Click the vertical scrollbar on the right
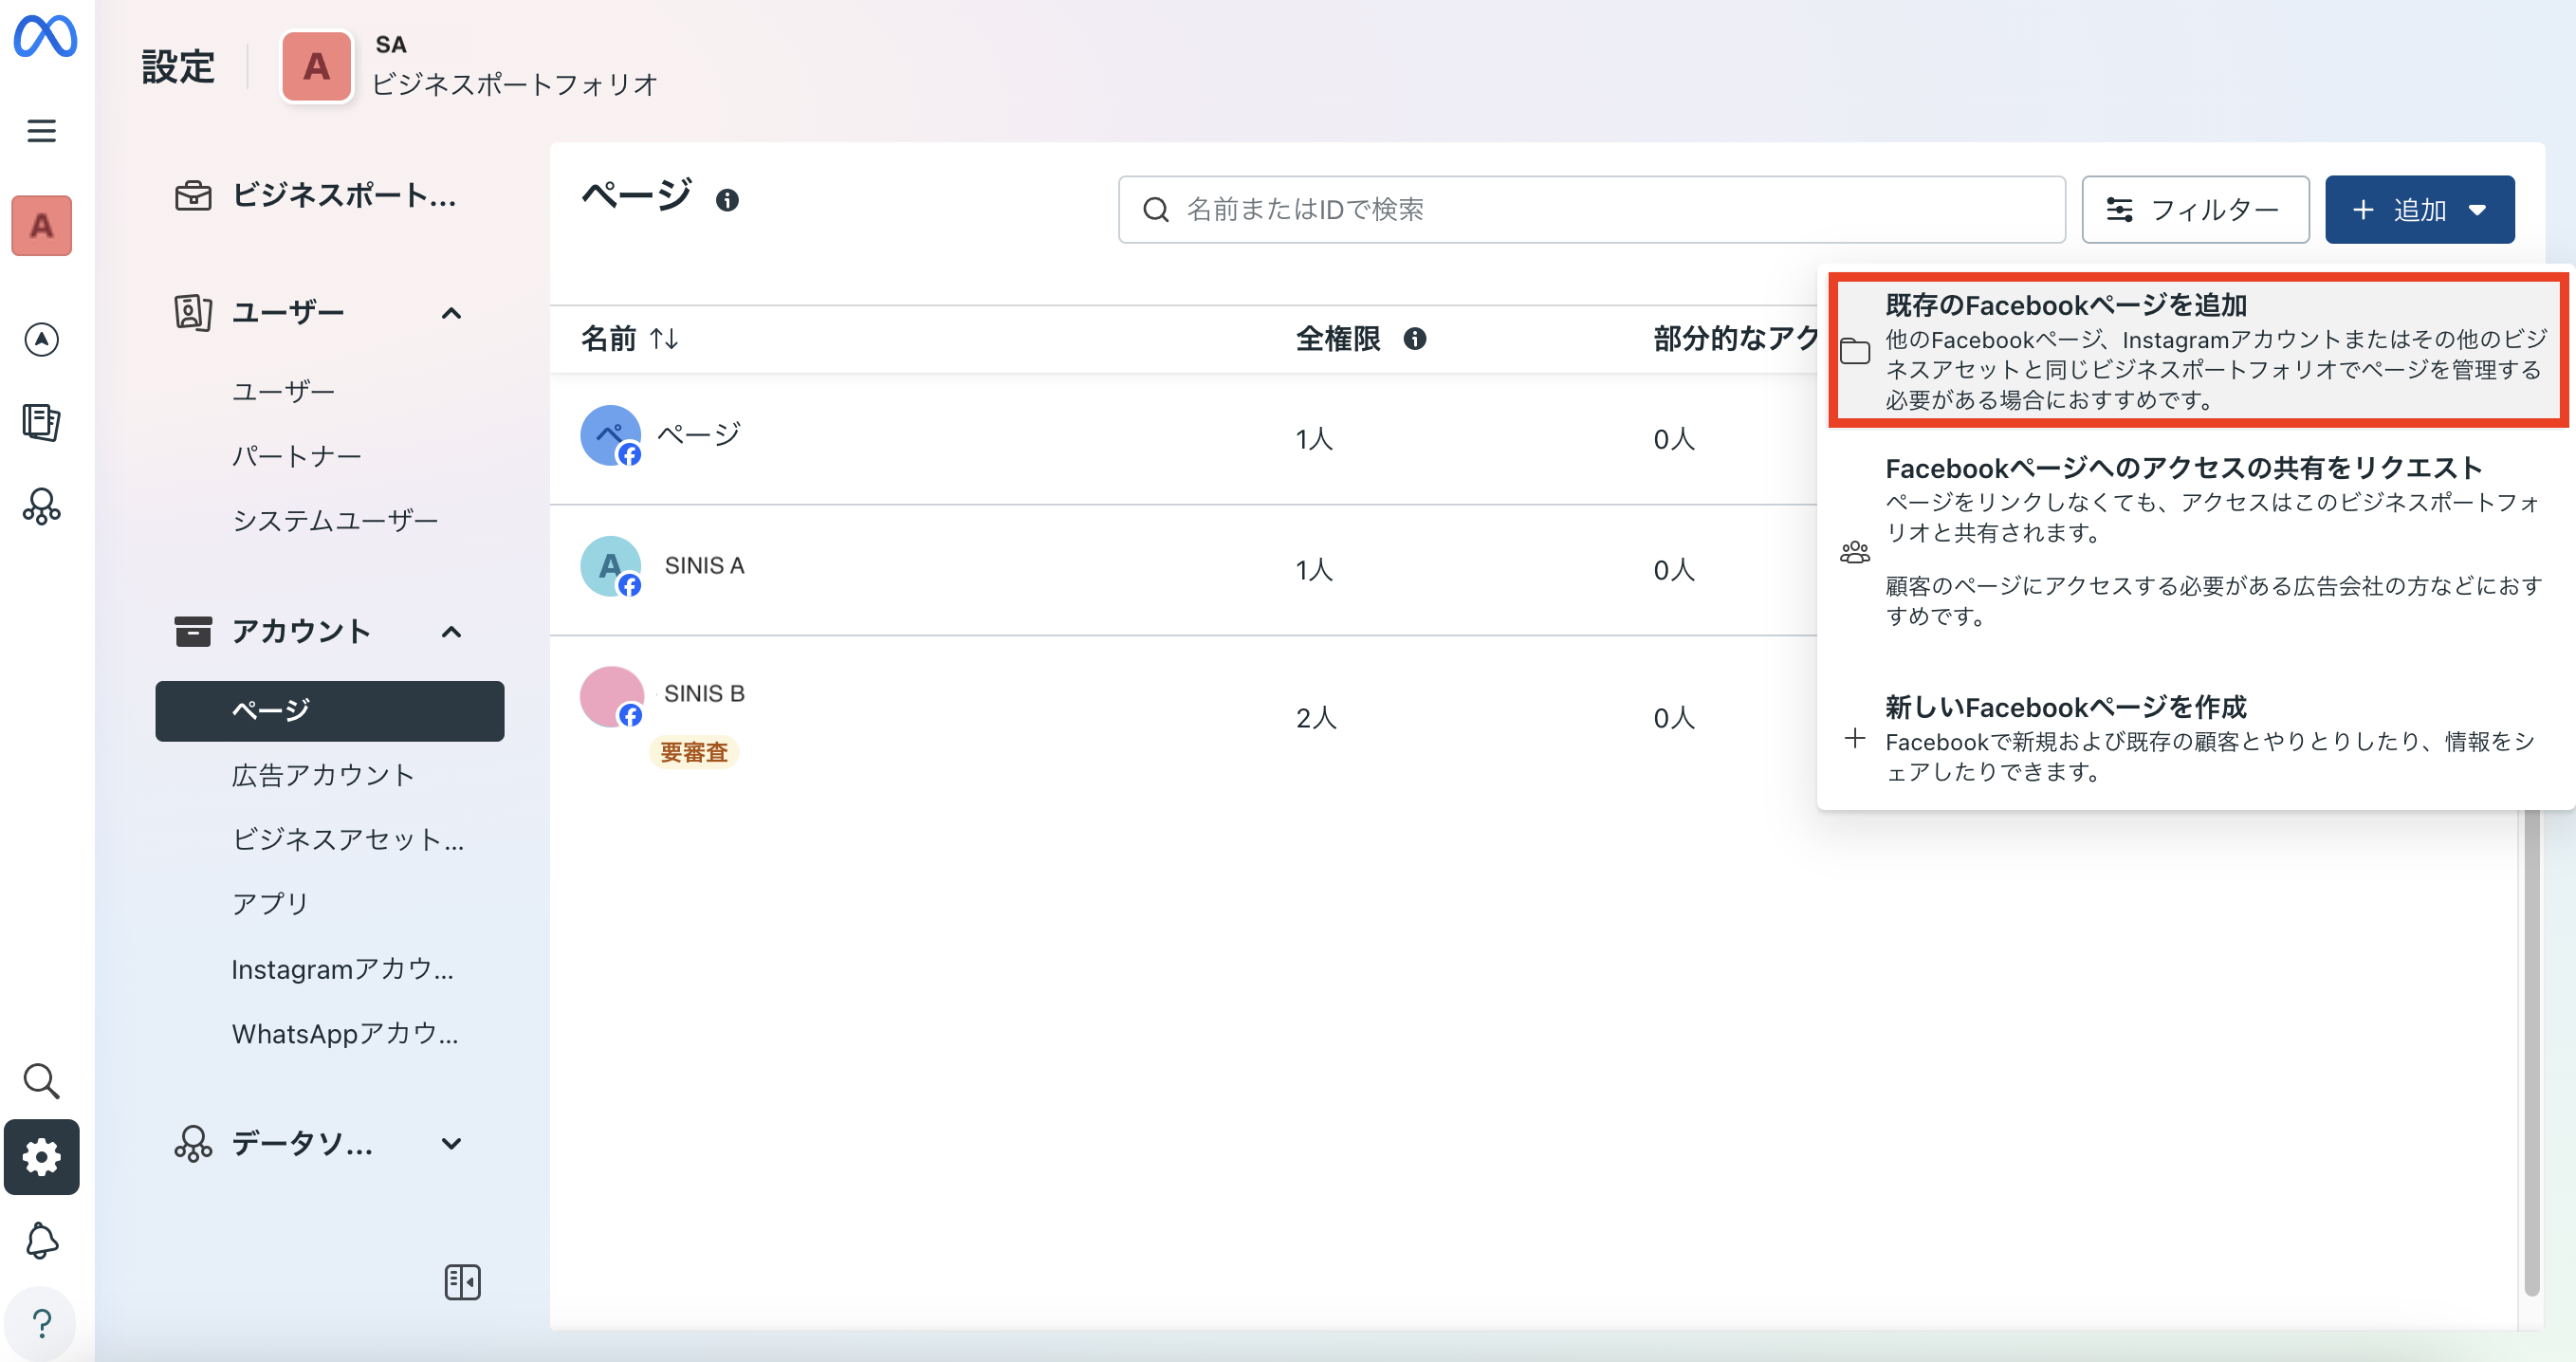This screenshot has width=2576, height=1362. 2531,1050
